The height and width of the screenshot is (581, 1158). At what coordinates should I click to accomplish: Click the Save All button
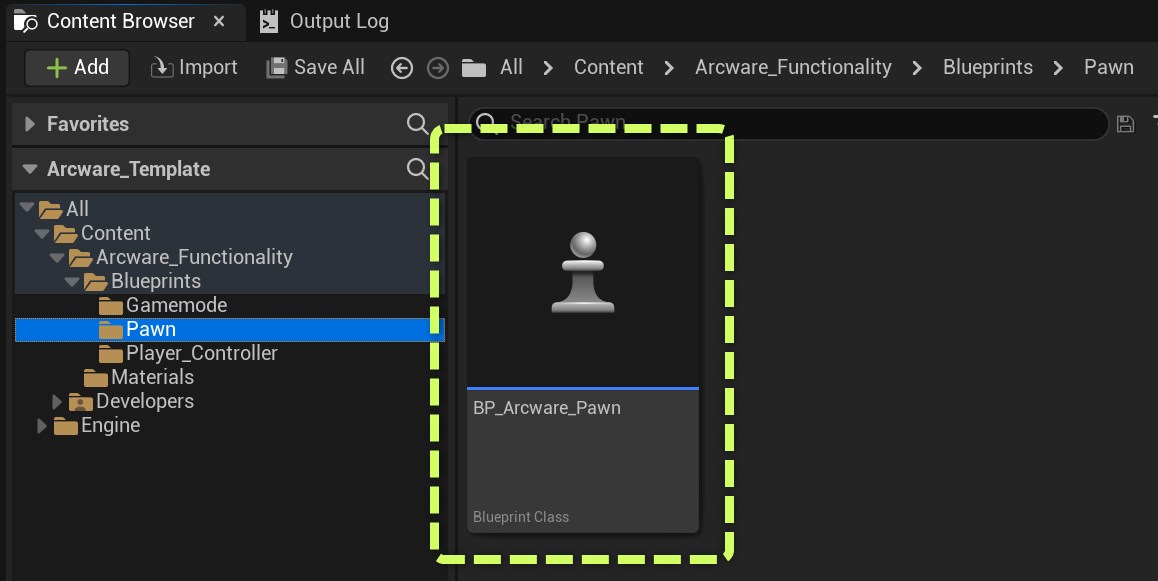click(x=315, y=67)
